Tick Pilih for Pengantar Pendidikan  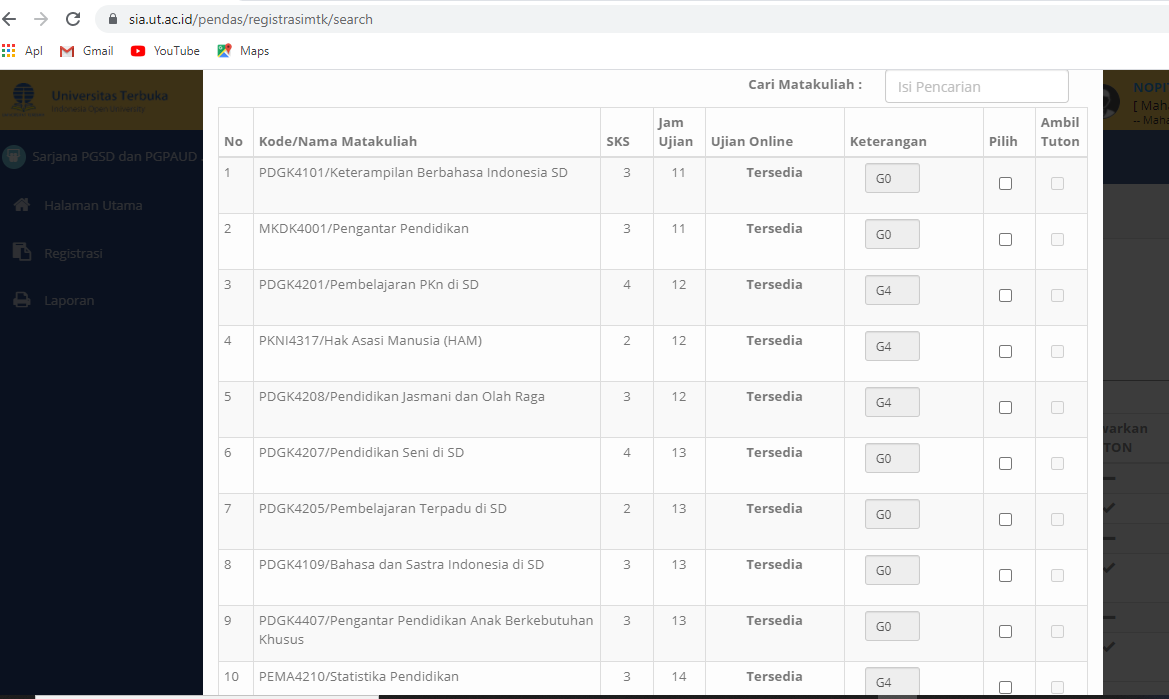1005,239
